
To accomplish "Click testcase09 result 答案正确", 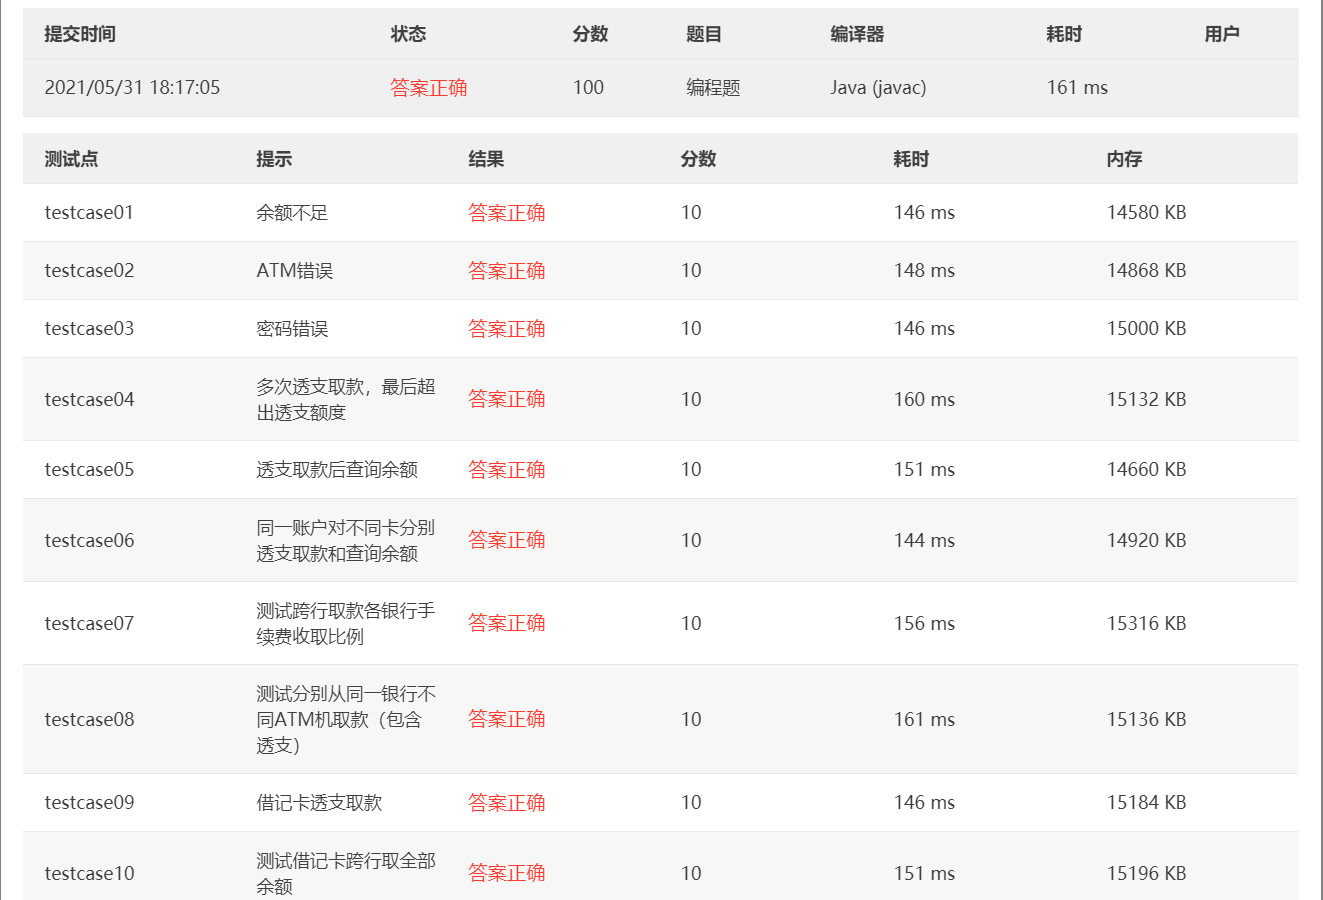I will coord(507,803).
